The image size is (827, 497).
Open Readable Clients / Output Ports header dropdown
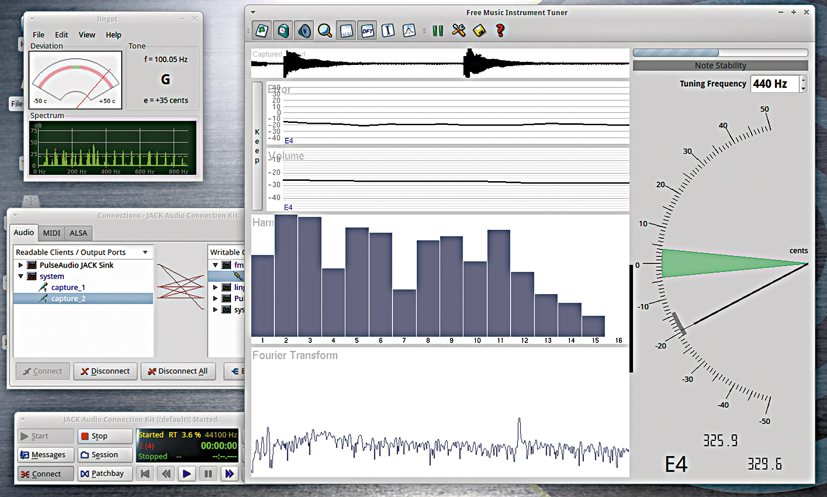[x=83, y=252]
